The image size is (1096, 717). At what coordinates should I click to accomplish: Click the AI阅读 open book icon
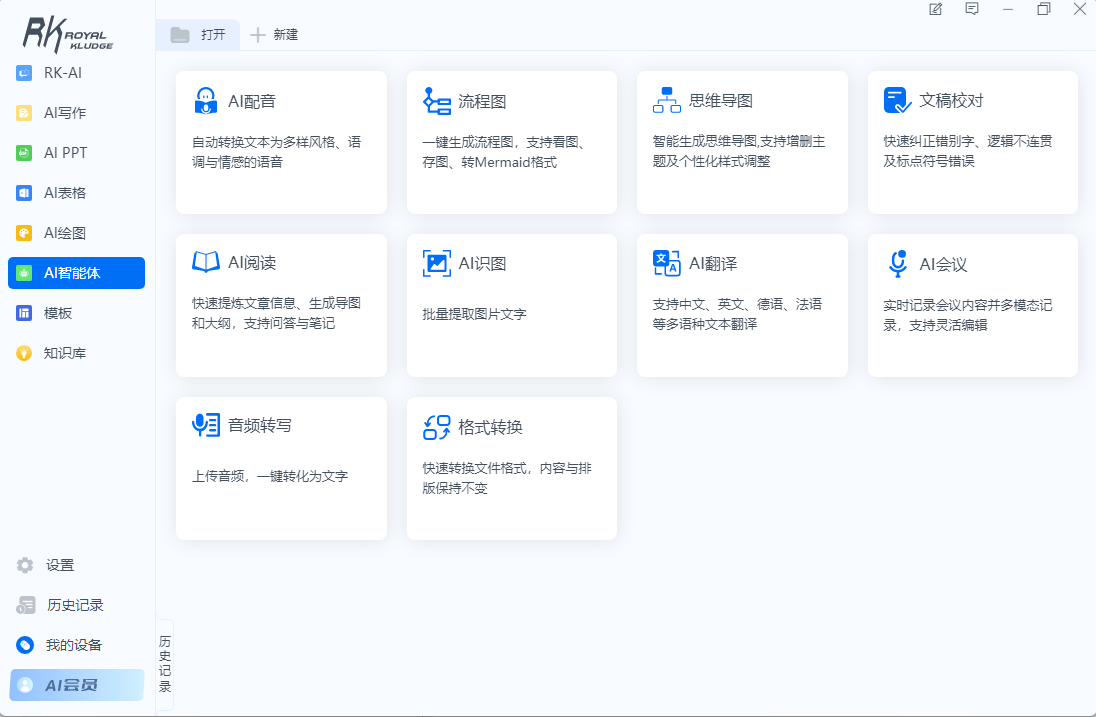click(x=206, y=262)
